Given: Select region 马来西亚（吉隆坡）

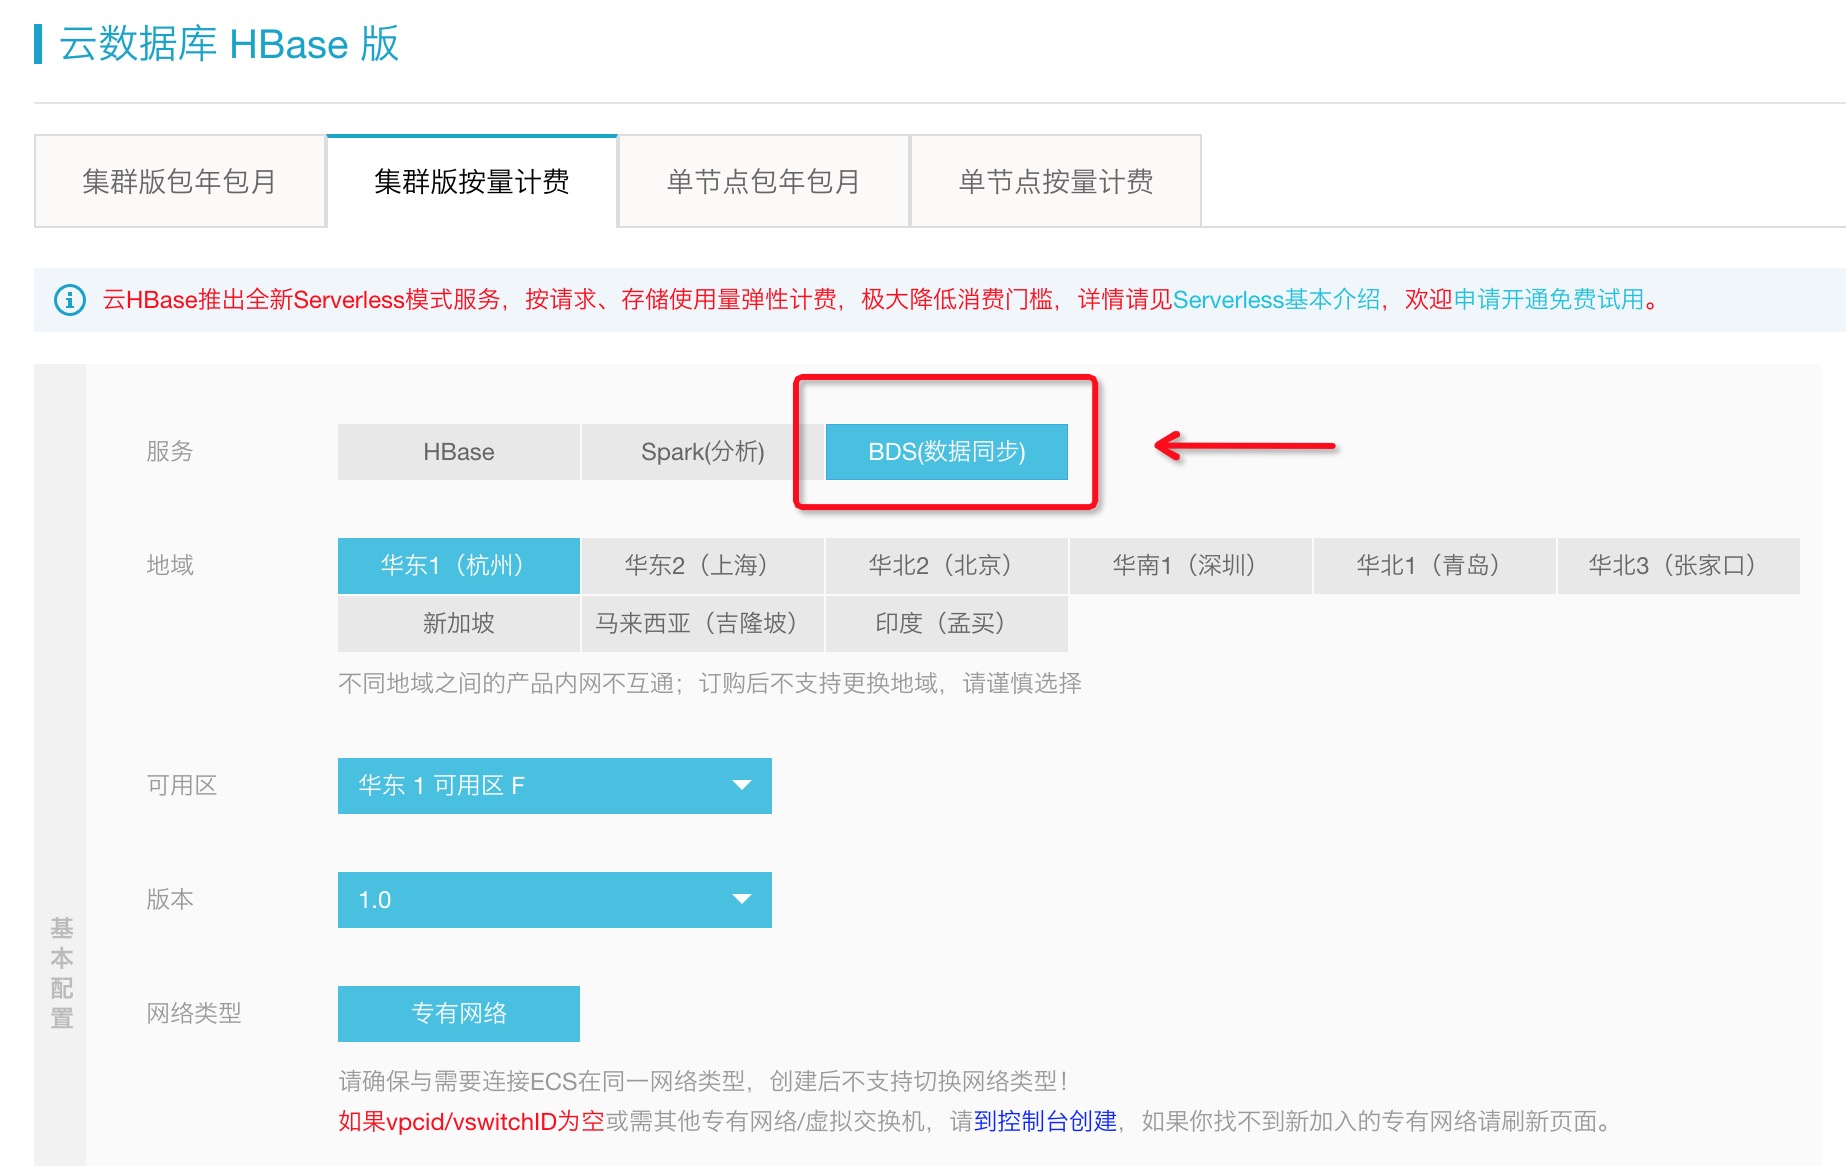Looking at the screenshot, I should point(703,624).
